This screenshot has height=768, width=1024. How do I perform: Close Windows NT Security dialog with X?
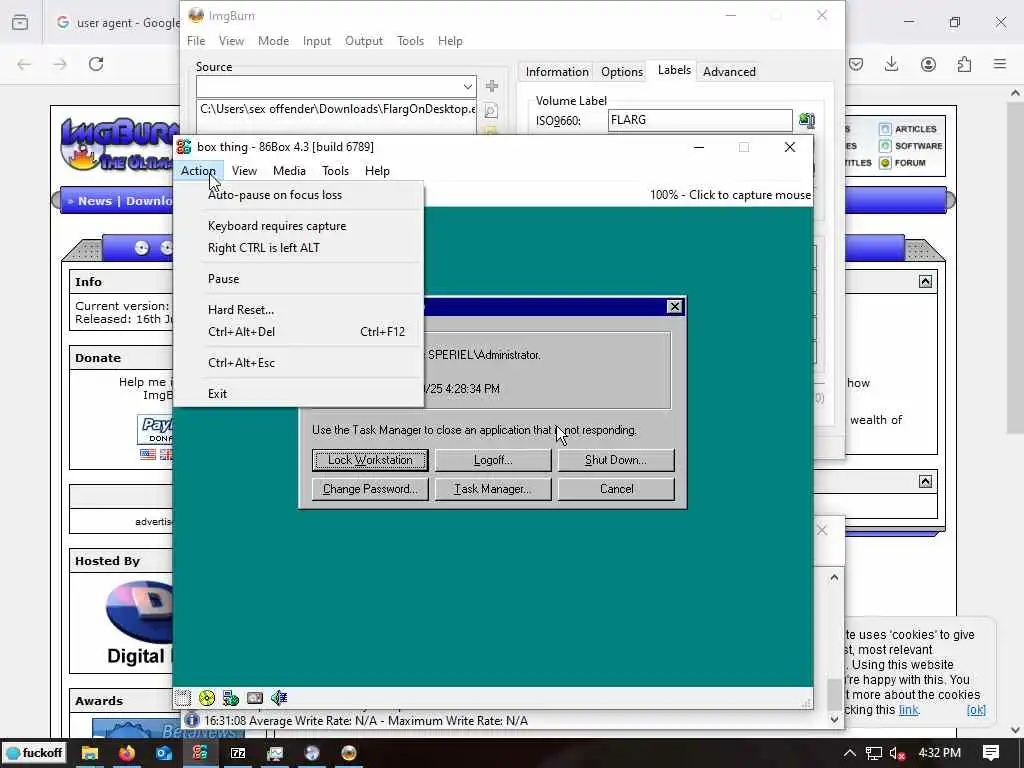(675, 307)
